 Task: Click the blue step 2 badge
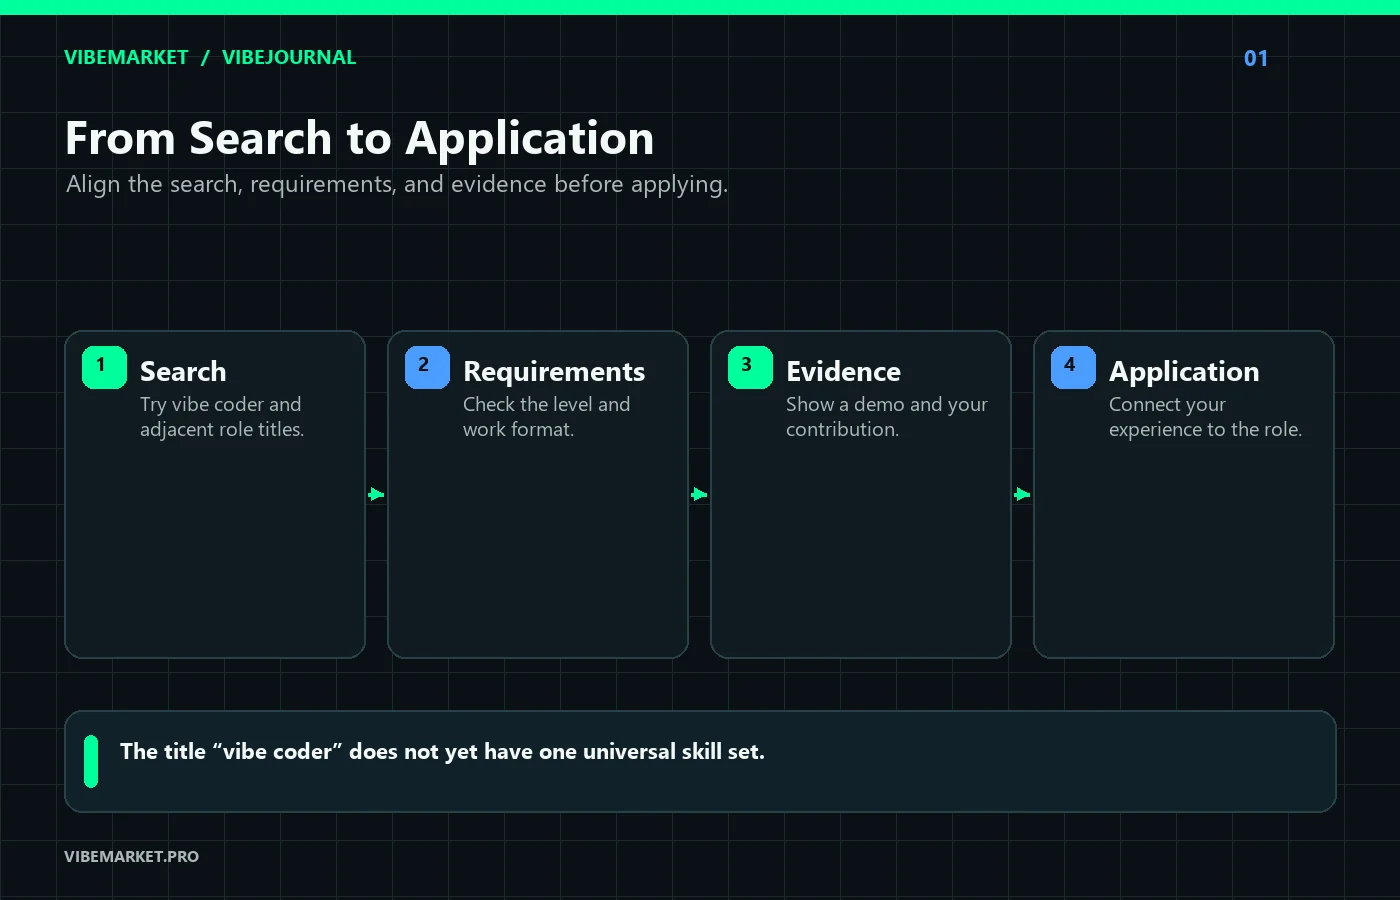(427, 367)
